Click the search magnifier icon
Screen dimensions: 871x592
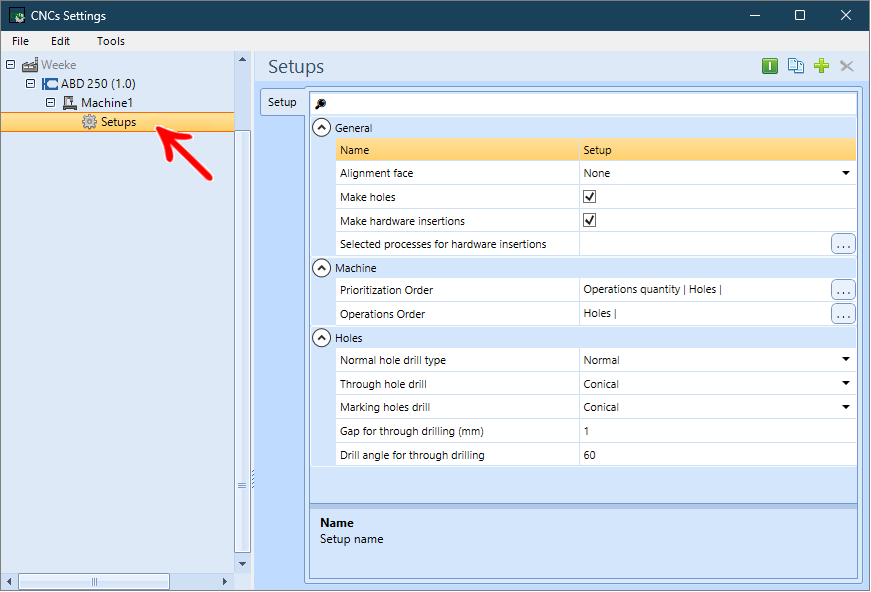[321, 103]
